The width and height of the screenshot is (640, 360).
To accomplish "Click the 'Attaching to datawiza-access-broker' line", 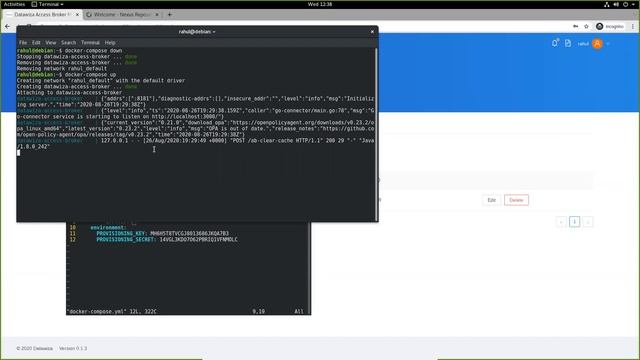I will pos(69,93).
